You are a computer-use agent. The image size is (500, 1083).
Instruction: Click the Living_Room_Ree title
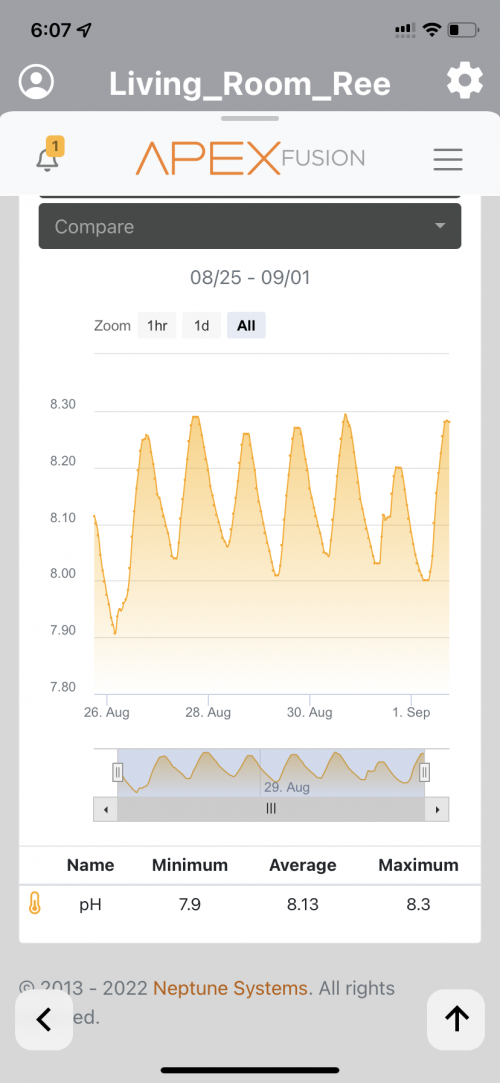250,84
